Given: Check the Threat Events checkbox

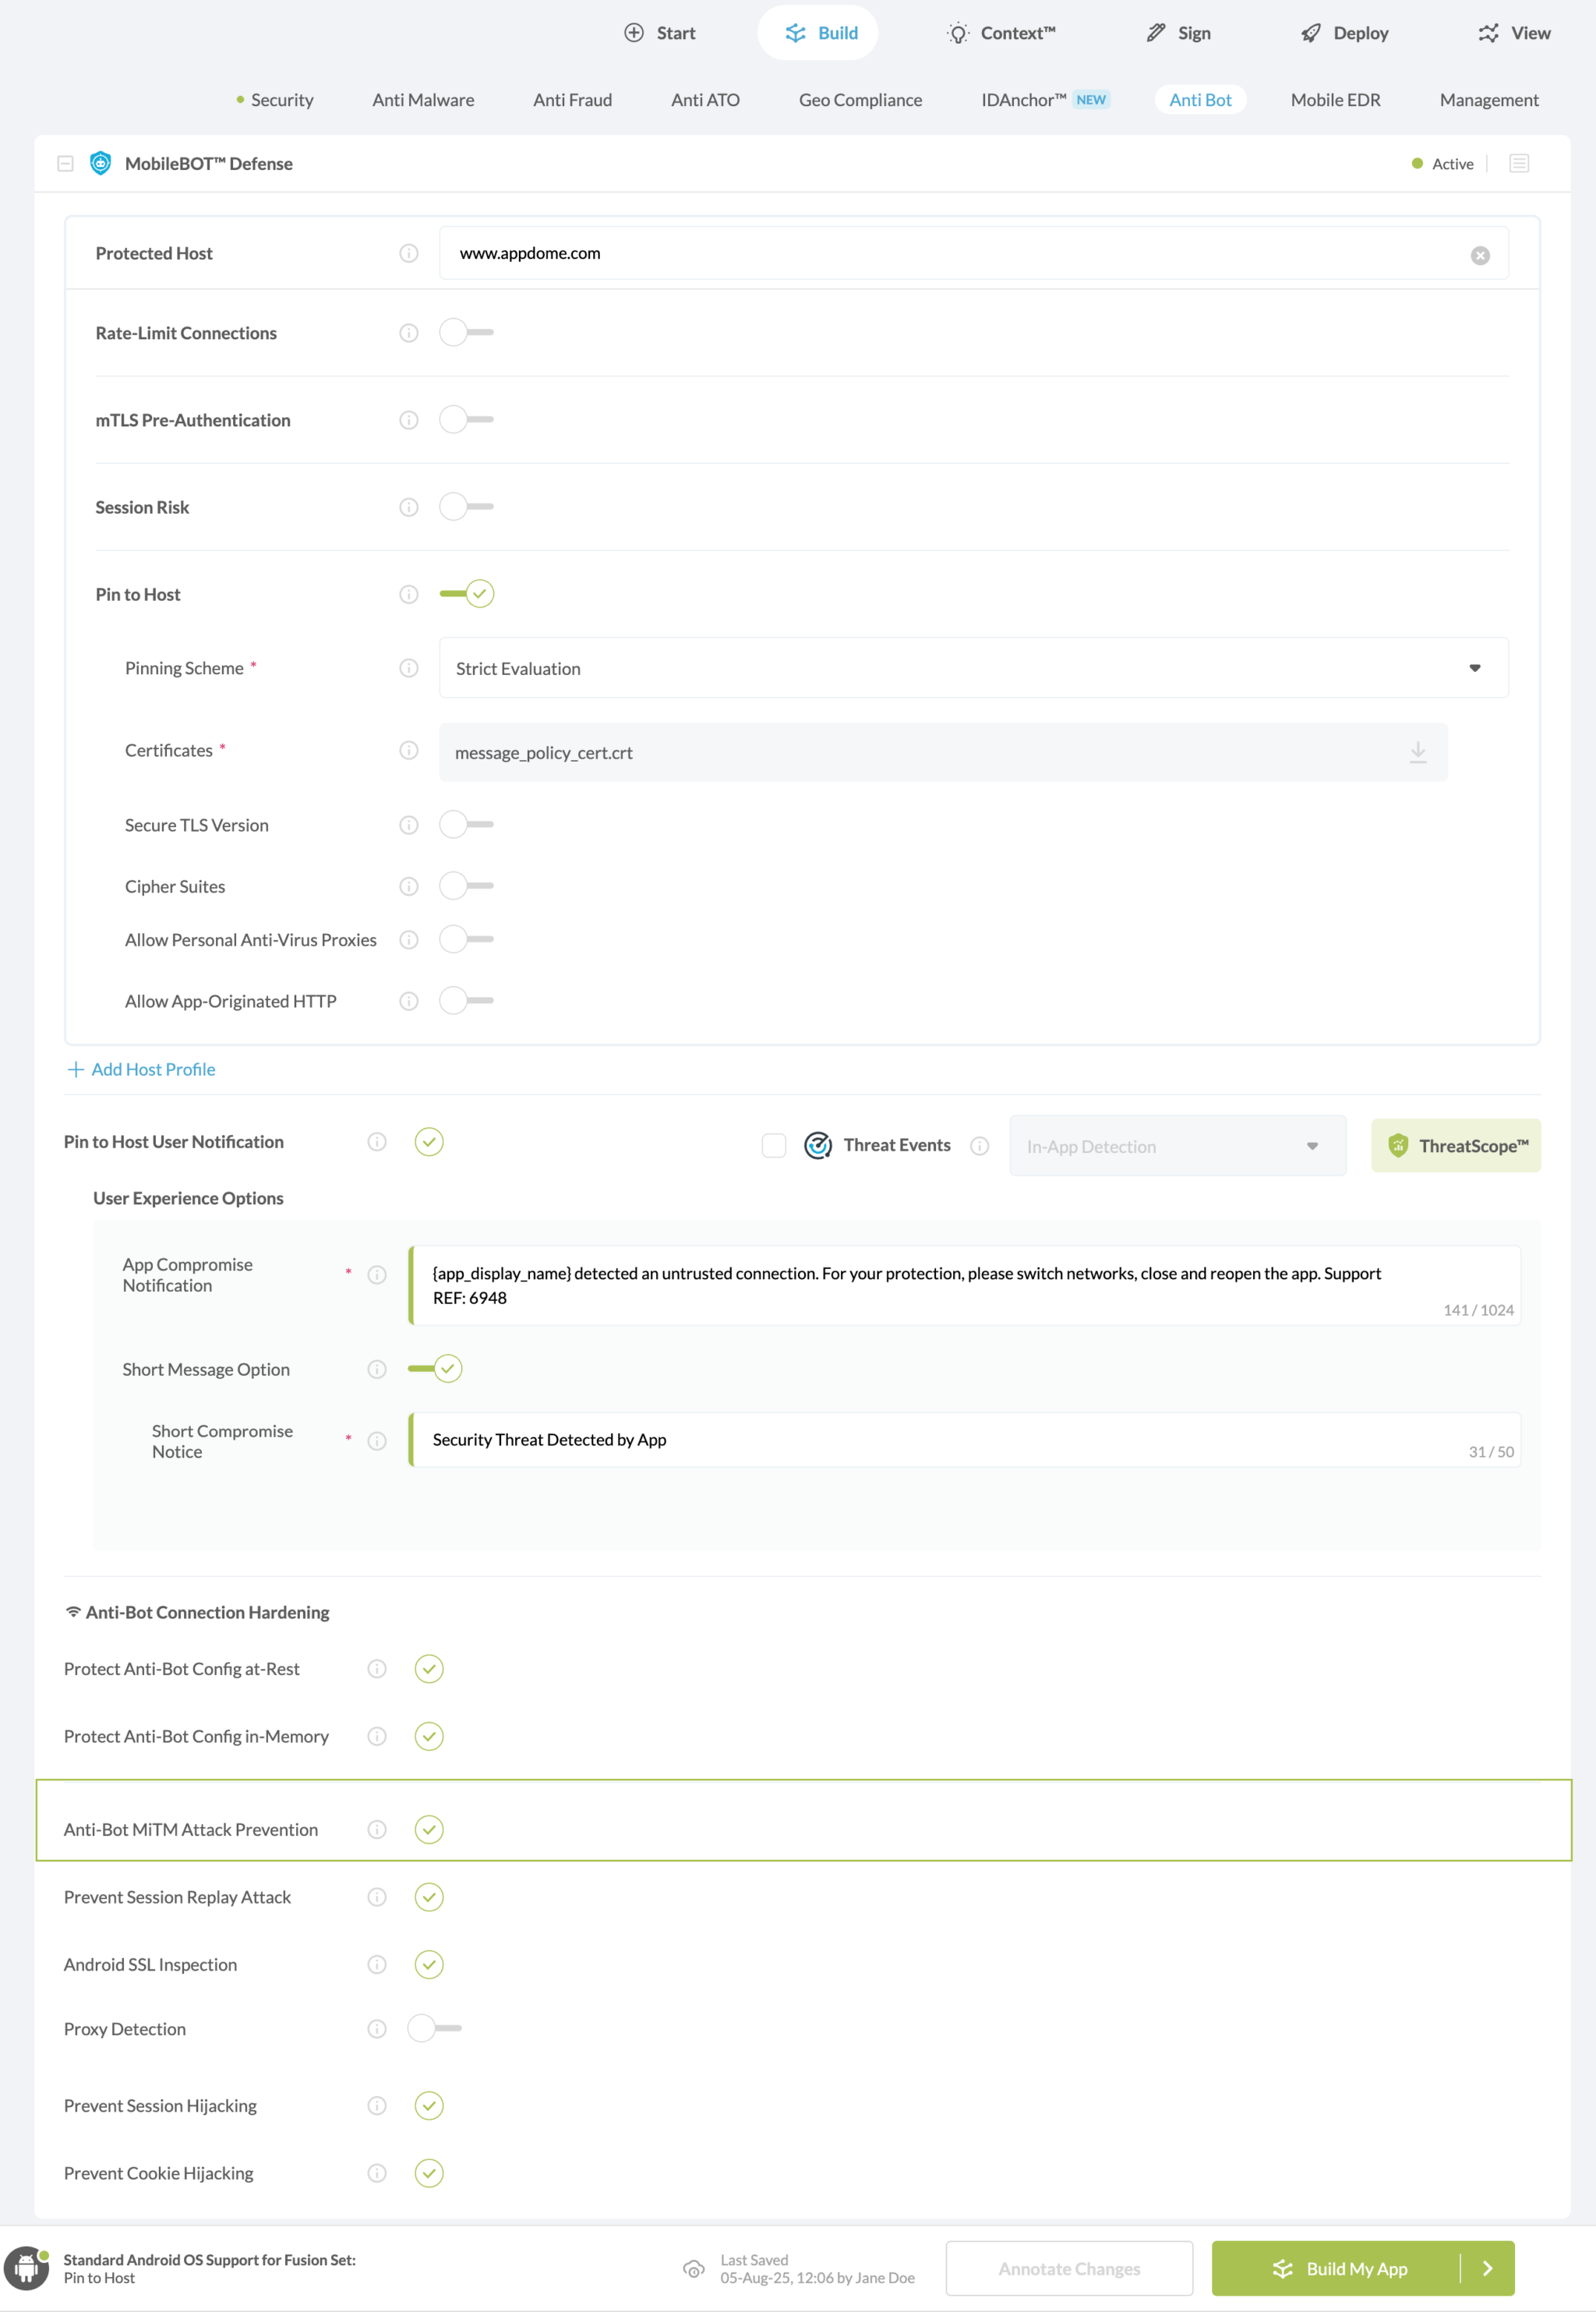Looking at the screenshot, I should point(774,1145).
